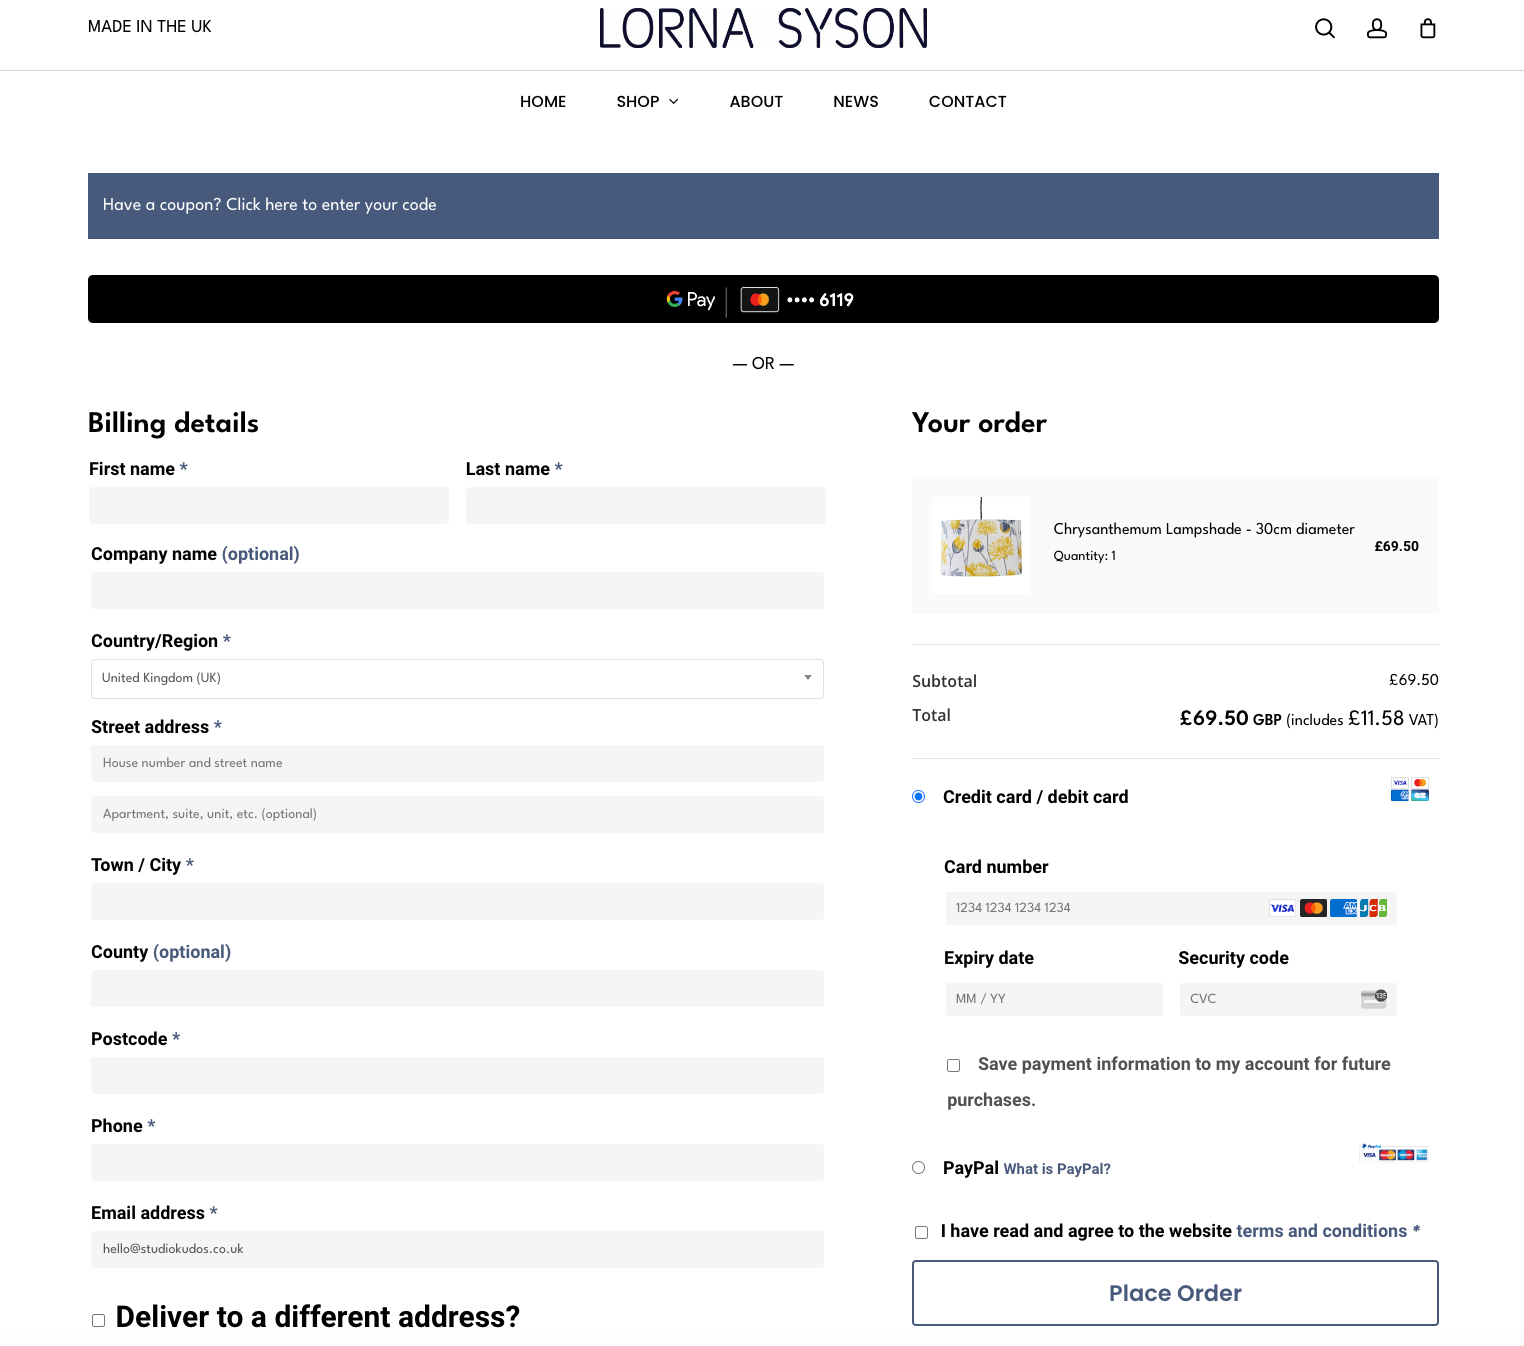Agree to terms and conditions checkbox

[921, 1232]
